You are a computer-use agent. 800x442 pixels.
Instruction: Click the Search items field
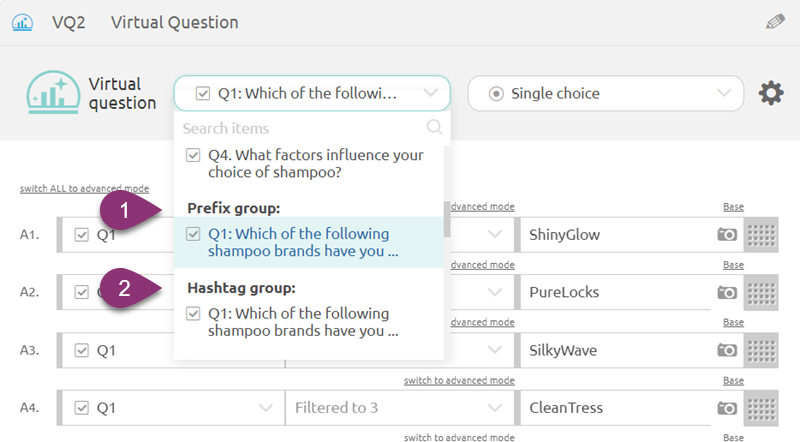tap(304, 128)
